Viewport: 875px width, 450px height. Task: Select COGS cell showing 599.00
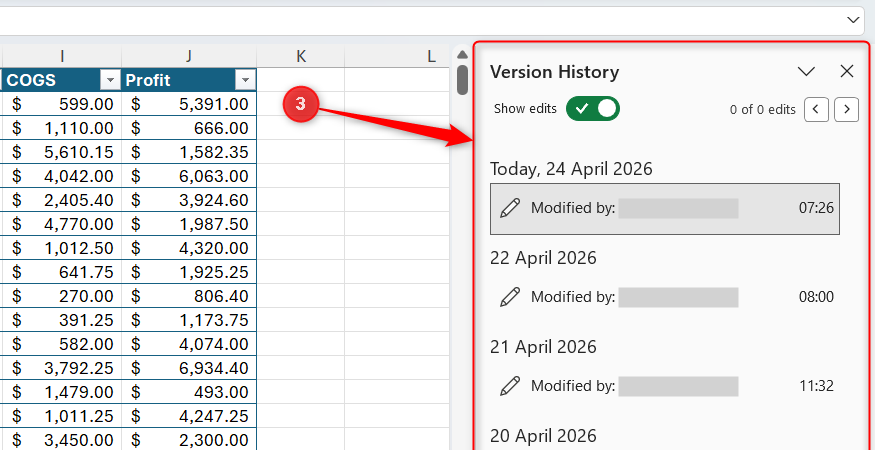(62, 104)
